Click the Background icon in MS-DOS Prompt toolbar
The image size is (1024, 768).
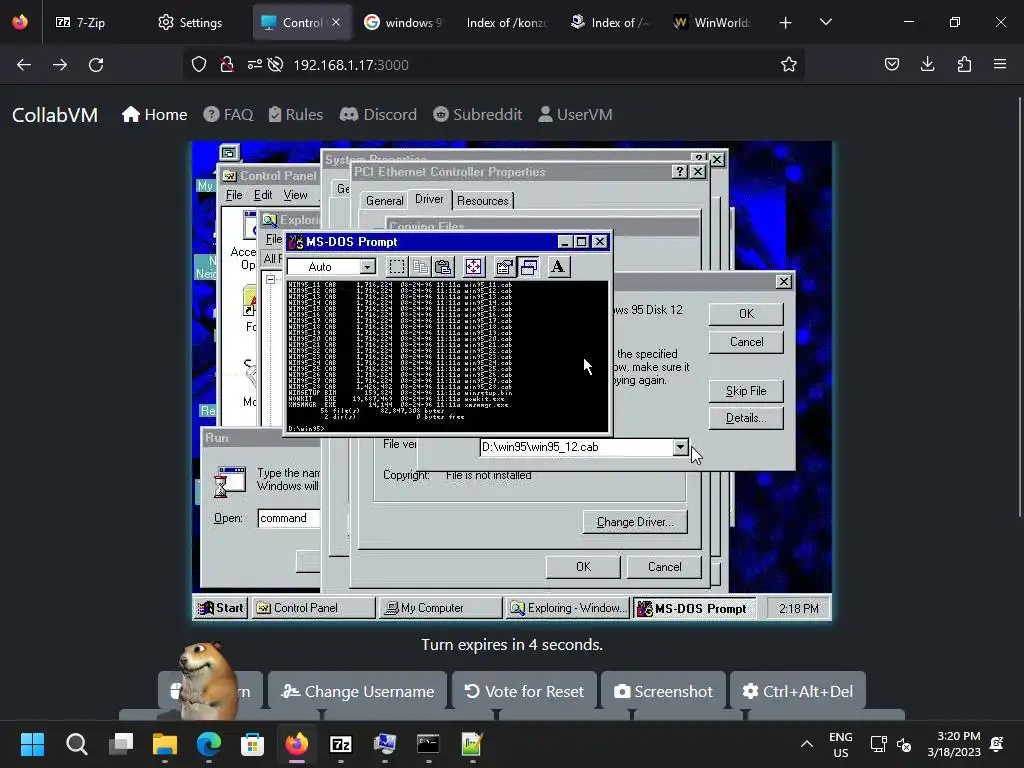click(528, 266)
